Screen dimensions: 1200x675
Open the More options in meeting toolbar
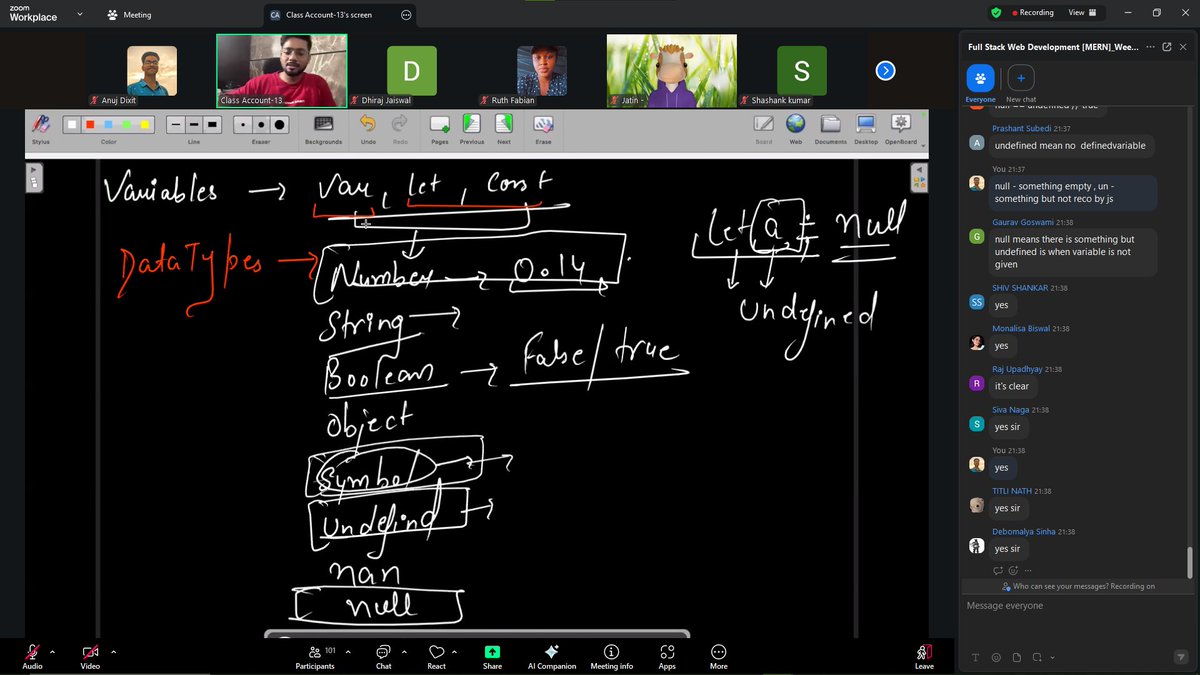pos(719,656)
